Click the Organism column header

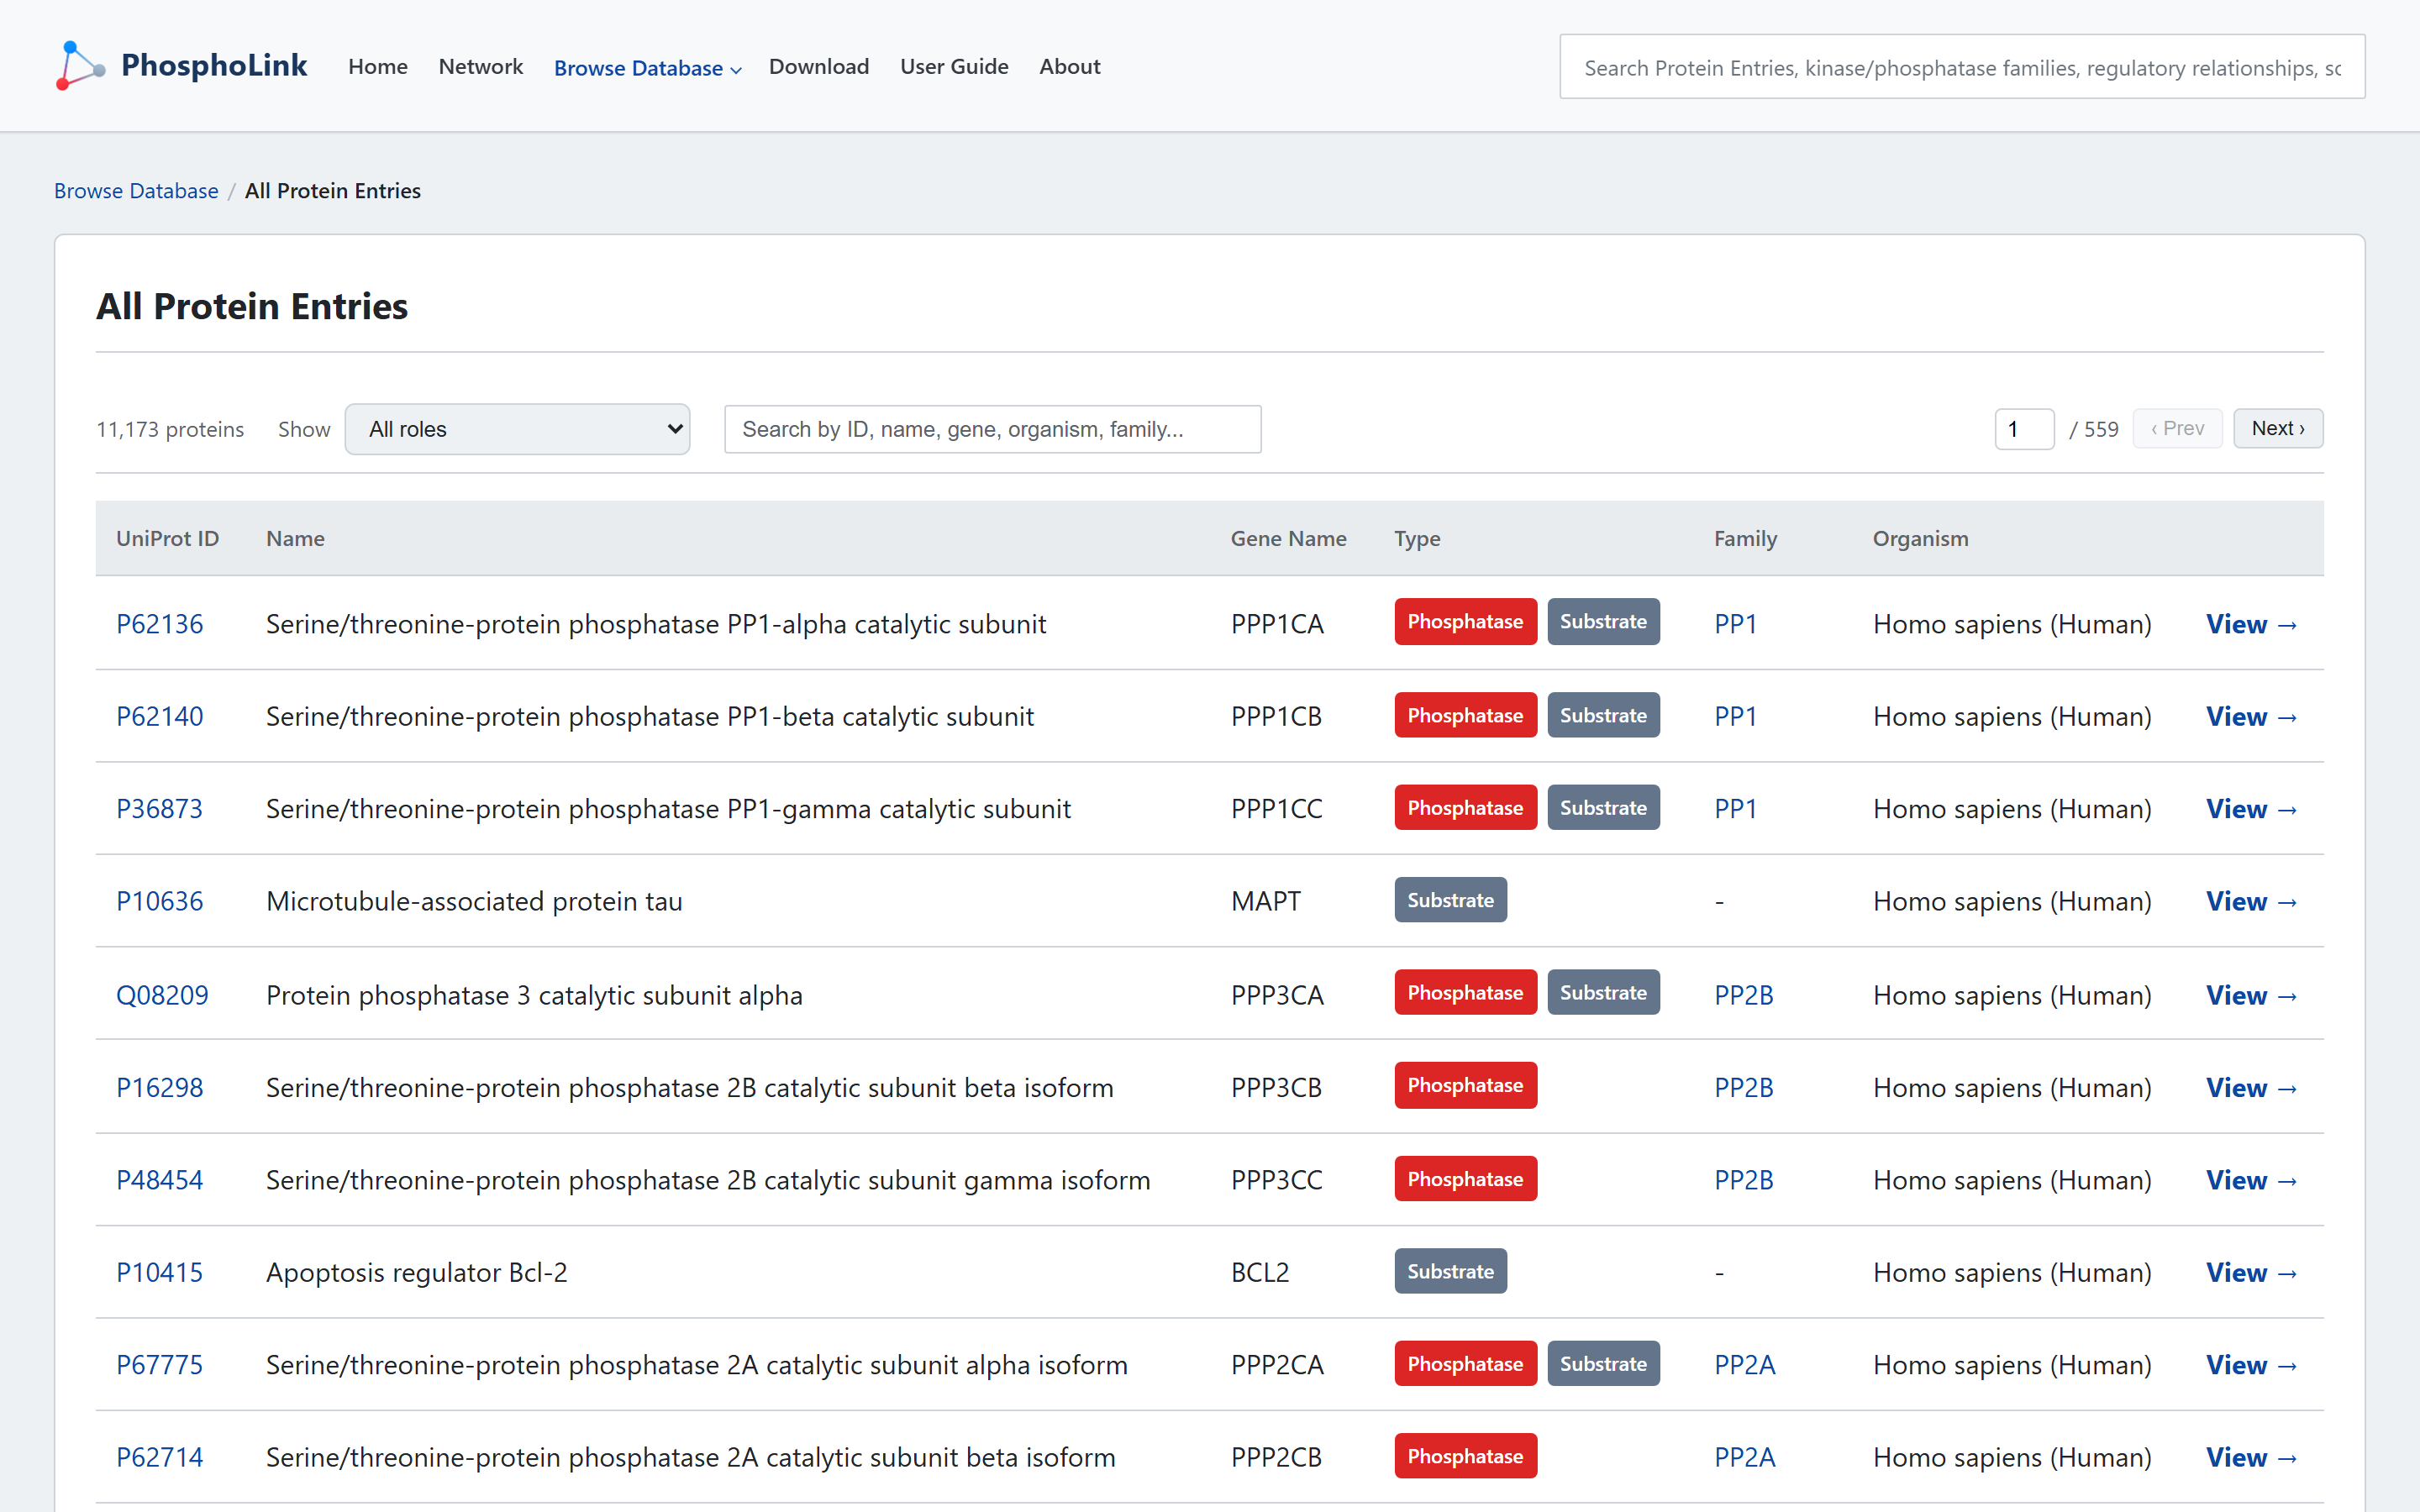1920,538
